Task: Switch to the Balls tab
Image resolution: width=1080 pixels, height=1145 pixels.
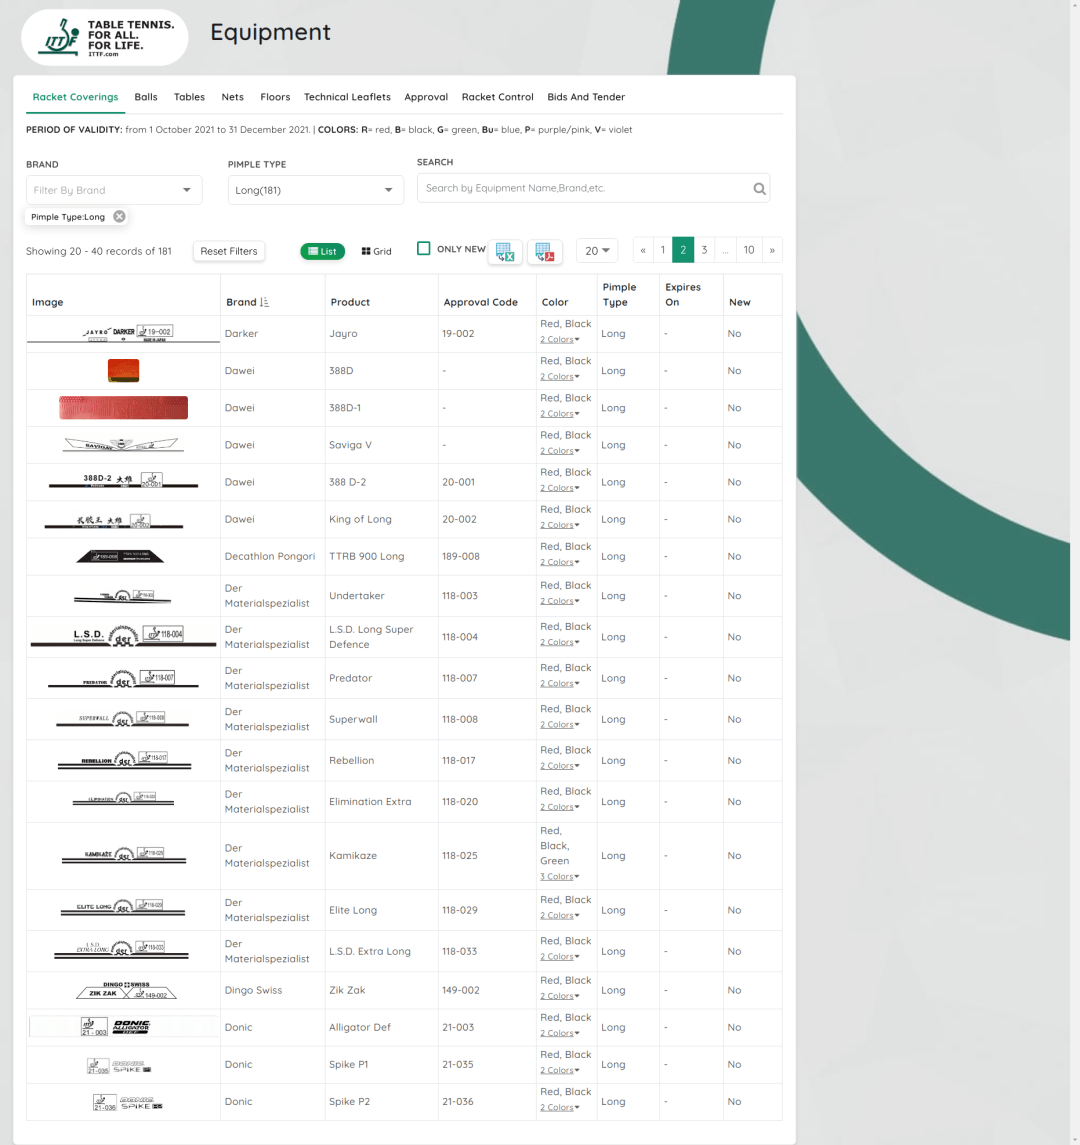Action: tap(146, 97)
